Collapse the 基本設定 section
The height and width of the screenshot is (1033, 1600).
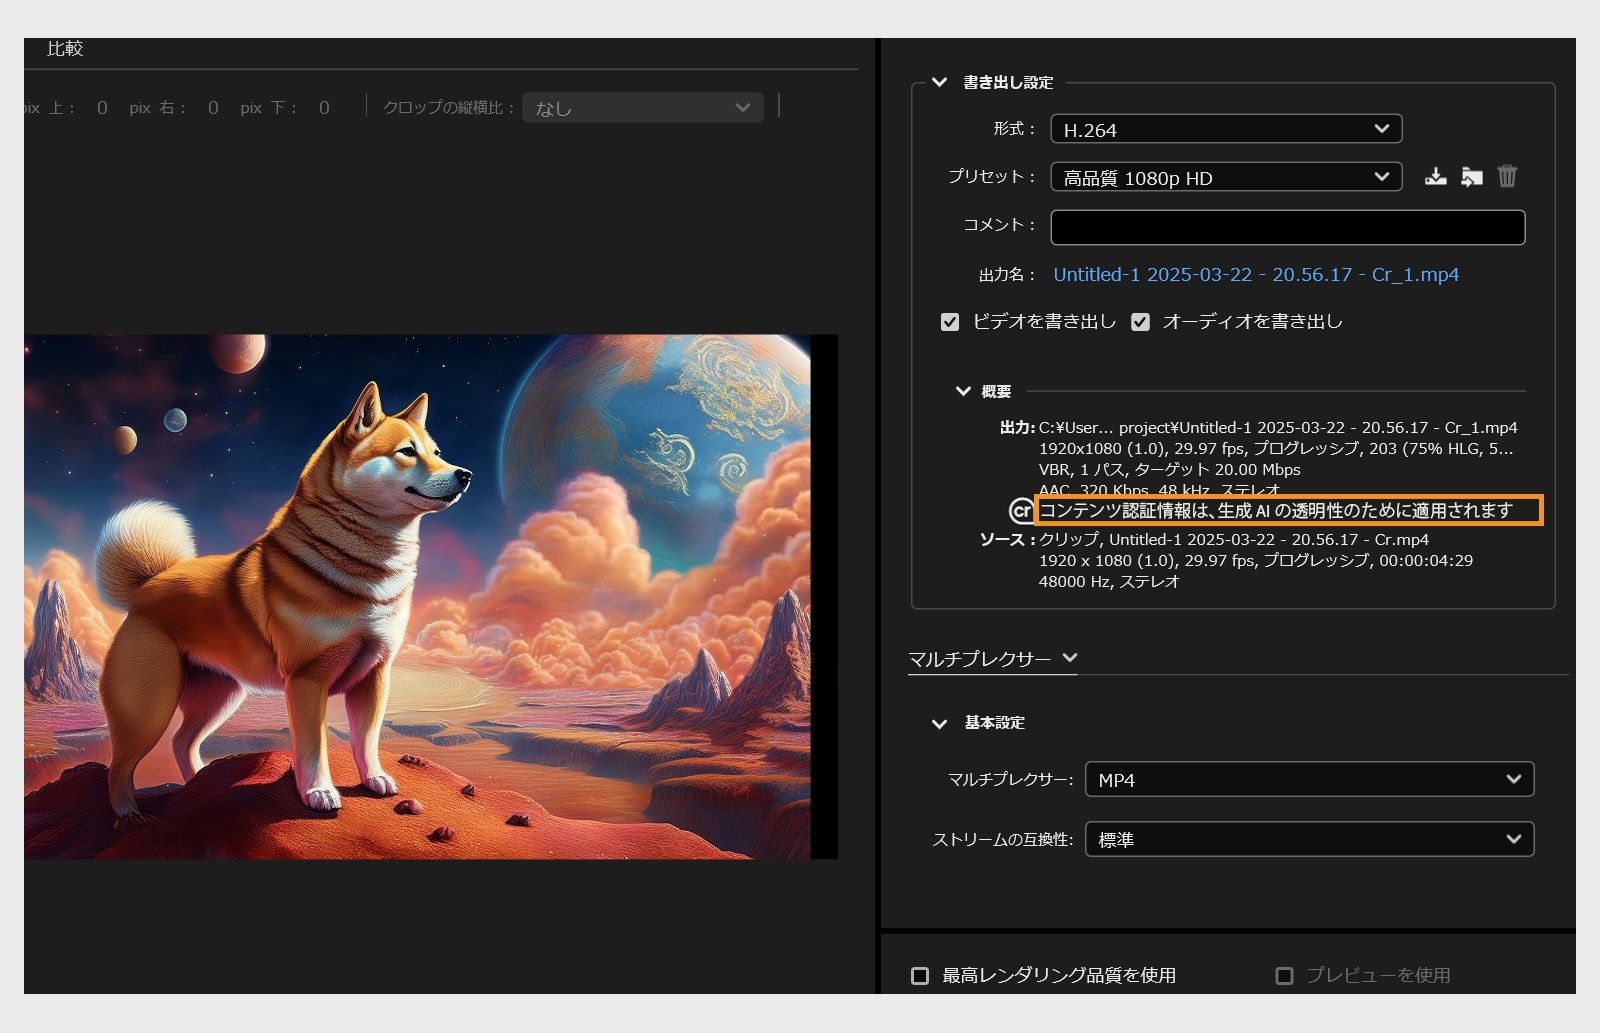[938, 722]
